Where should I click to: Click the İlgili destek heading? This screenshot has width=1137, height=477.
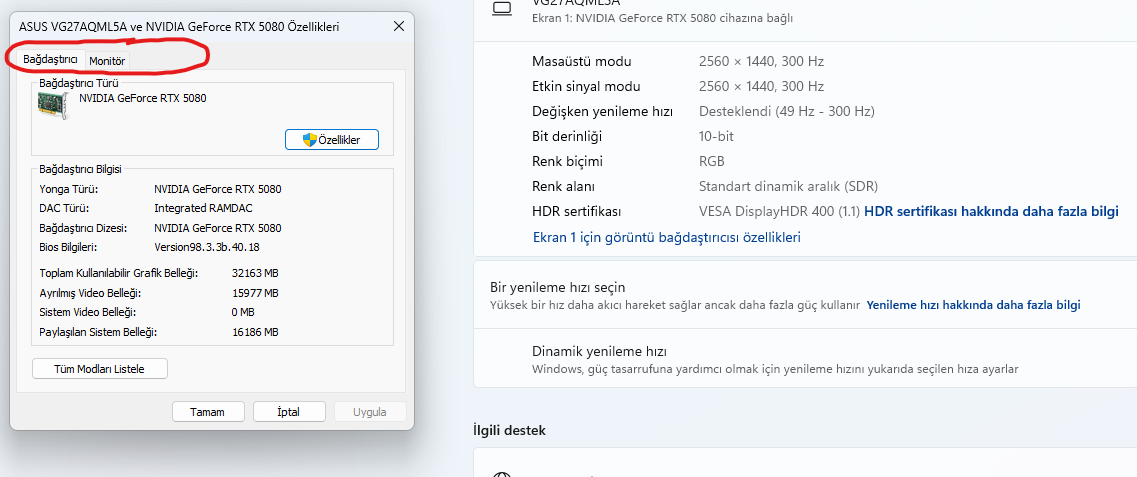[508, 431]
